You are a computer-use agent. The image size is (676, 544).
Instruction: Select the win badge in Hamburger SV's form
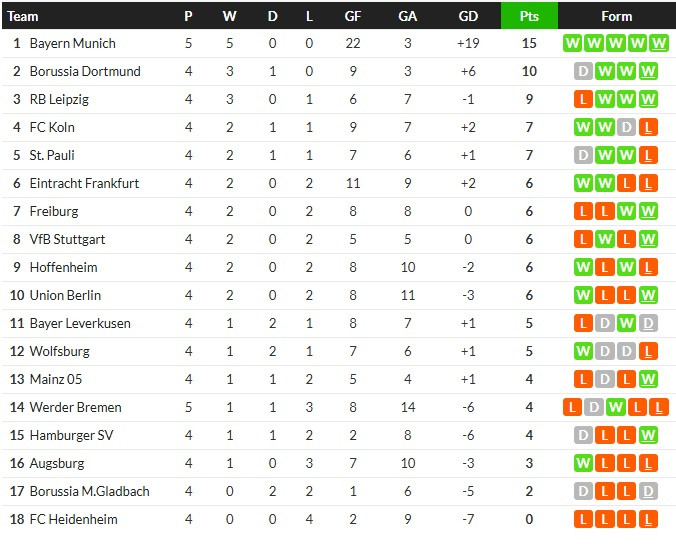[650, 435]
